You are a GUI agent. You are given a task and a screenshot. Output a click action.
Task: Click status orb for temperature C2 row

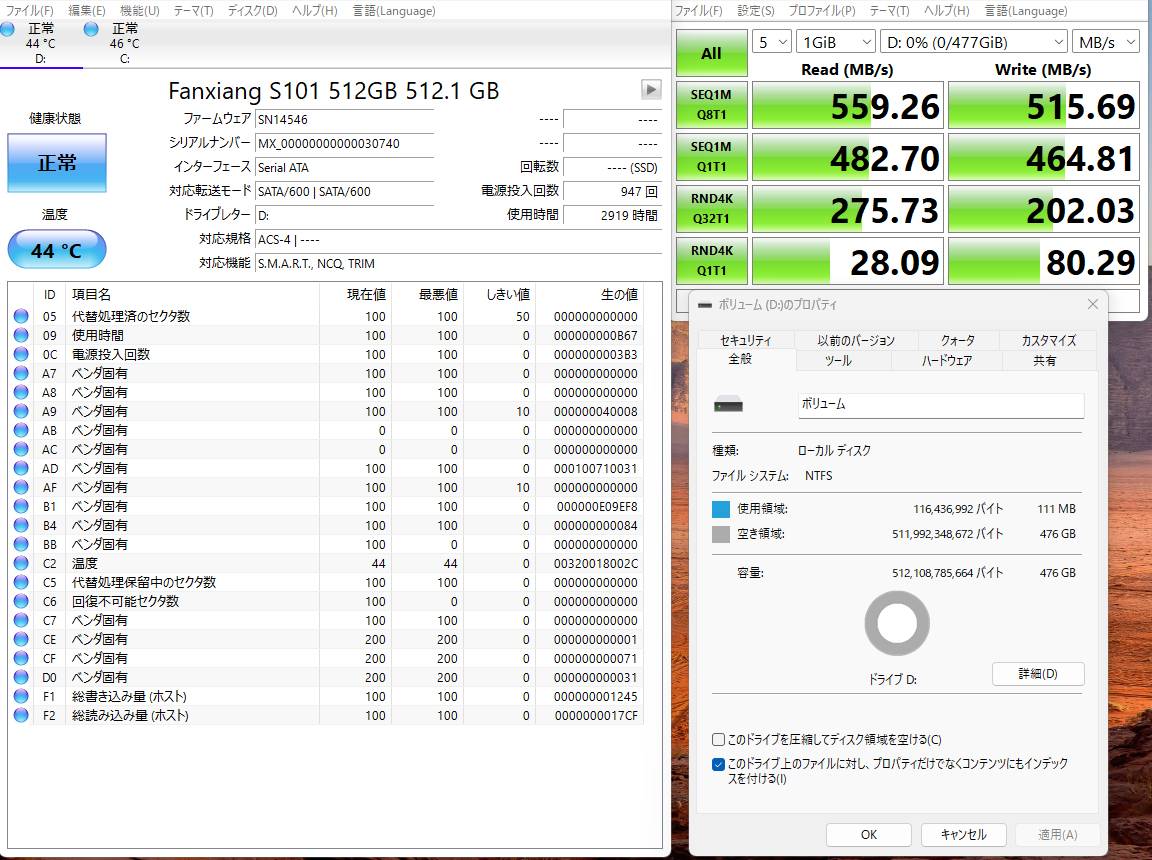[21, 563]
